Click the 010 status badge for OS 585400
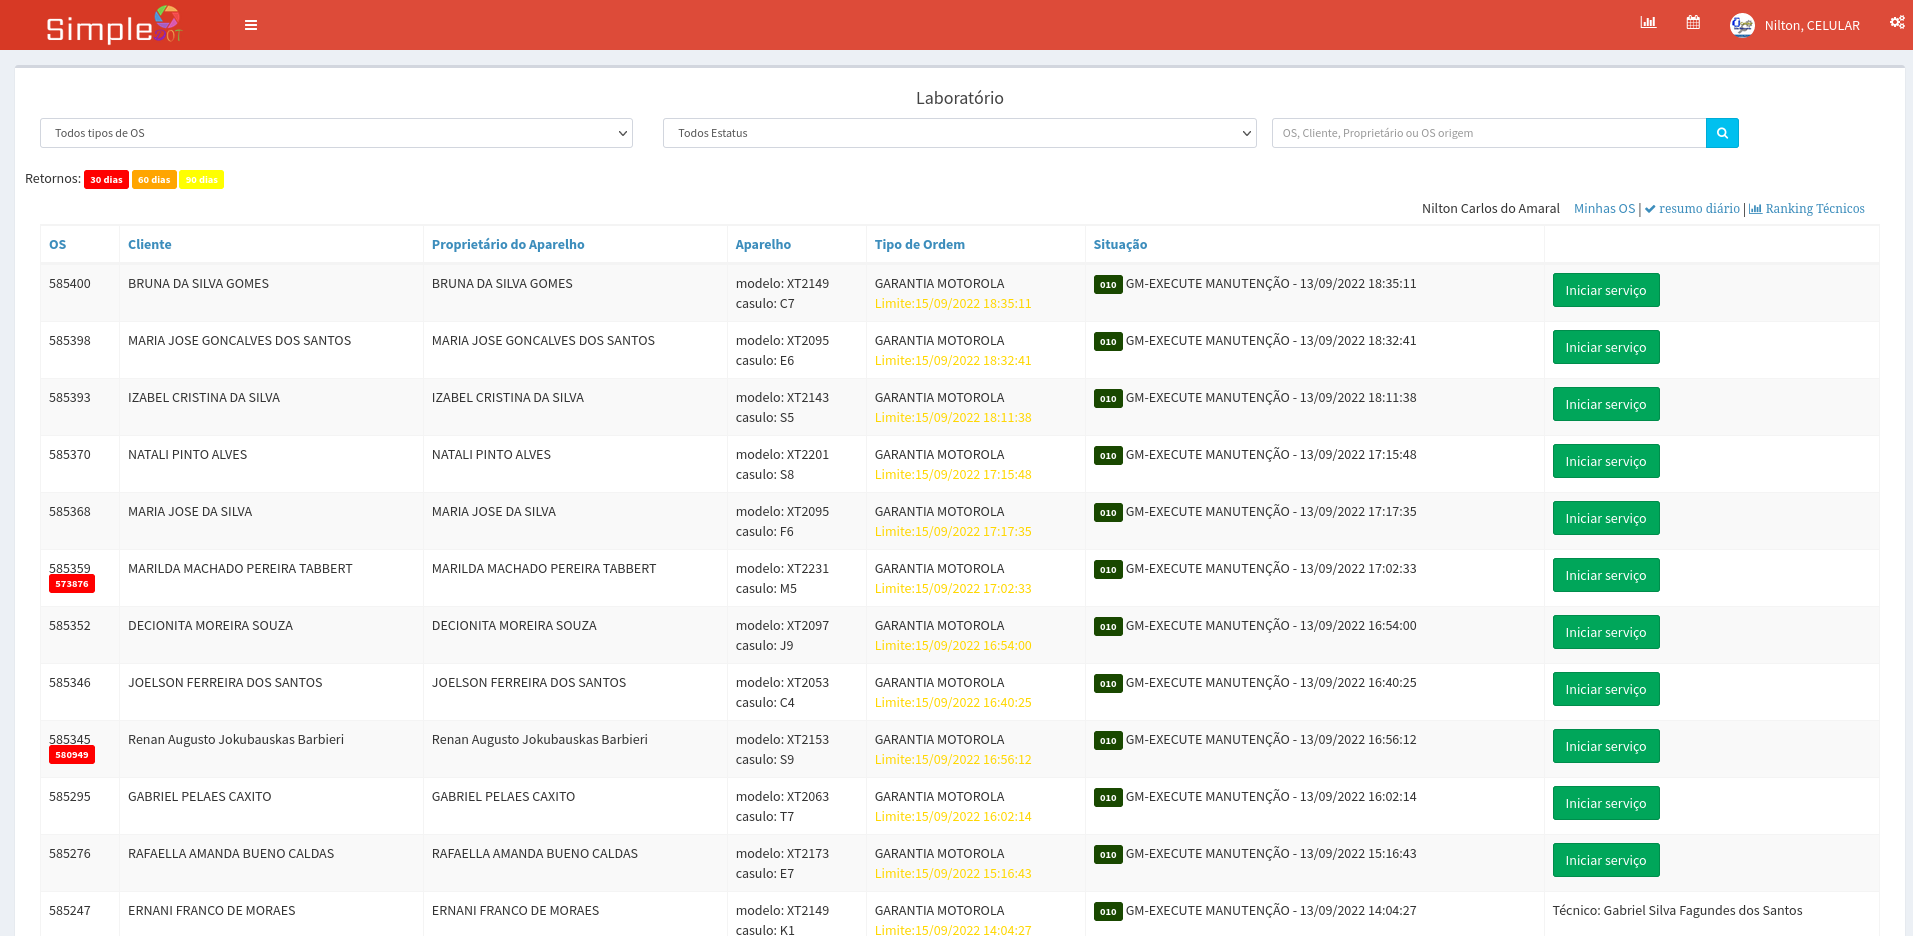The image size is (1913, 936). click(x=1107, y=285)
